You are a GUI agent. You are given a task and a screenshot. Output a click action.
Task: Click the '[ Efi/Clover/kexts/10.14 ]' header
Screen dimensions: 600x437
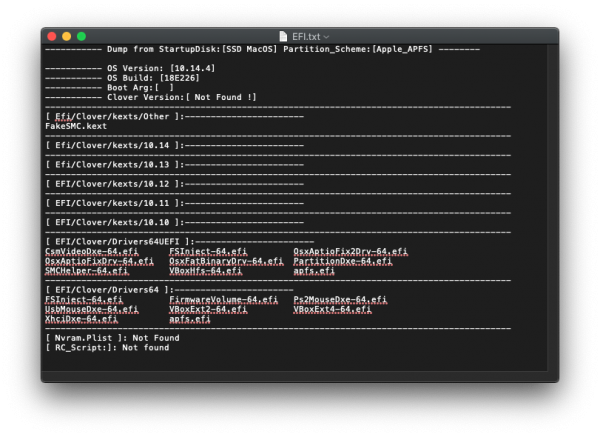pos(115,145)
